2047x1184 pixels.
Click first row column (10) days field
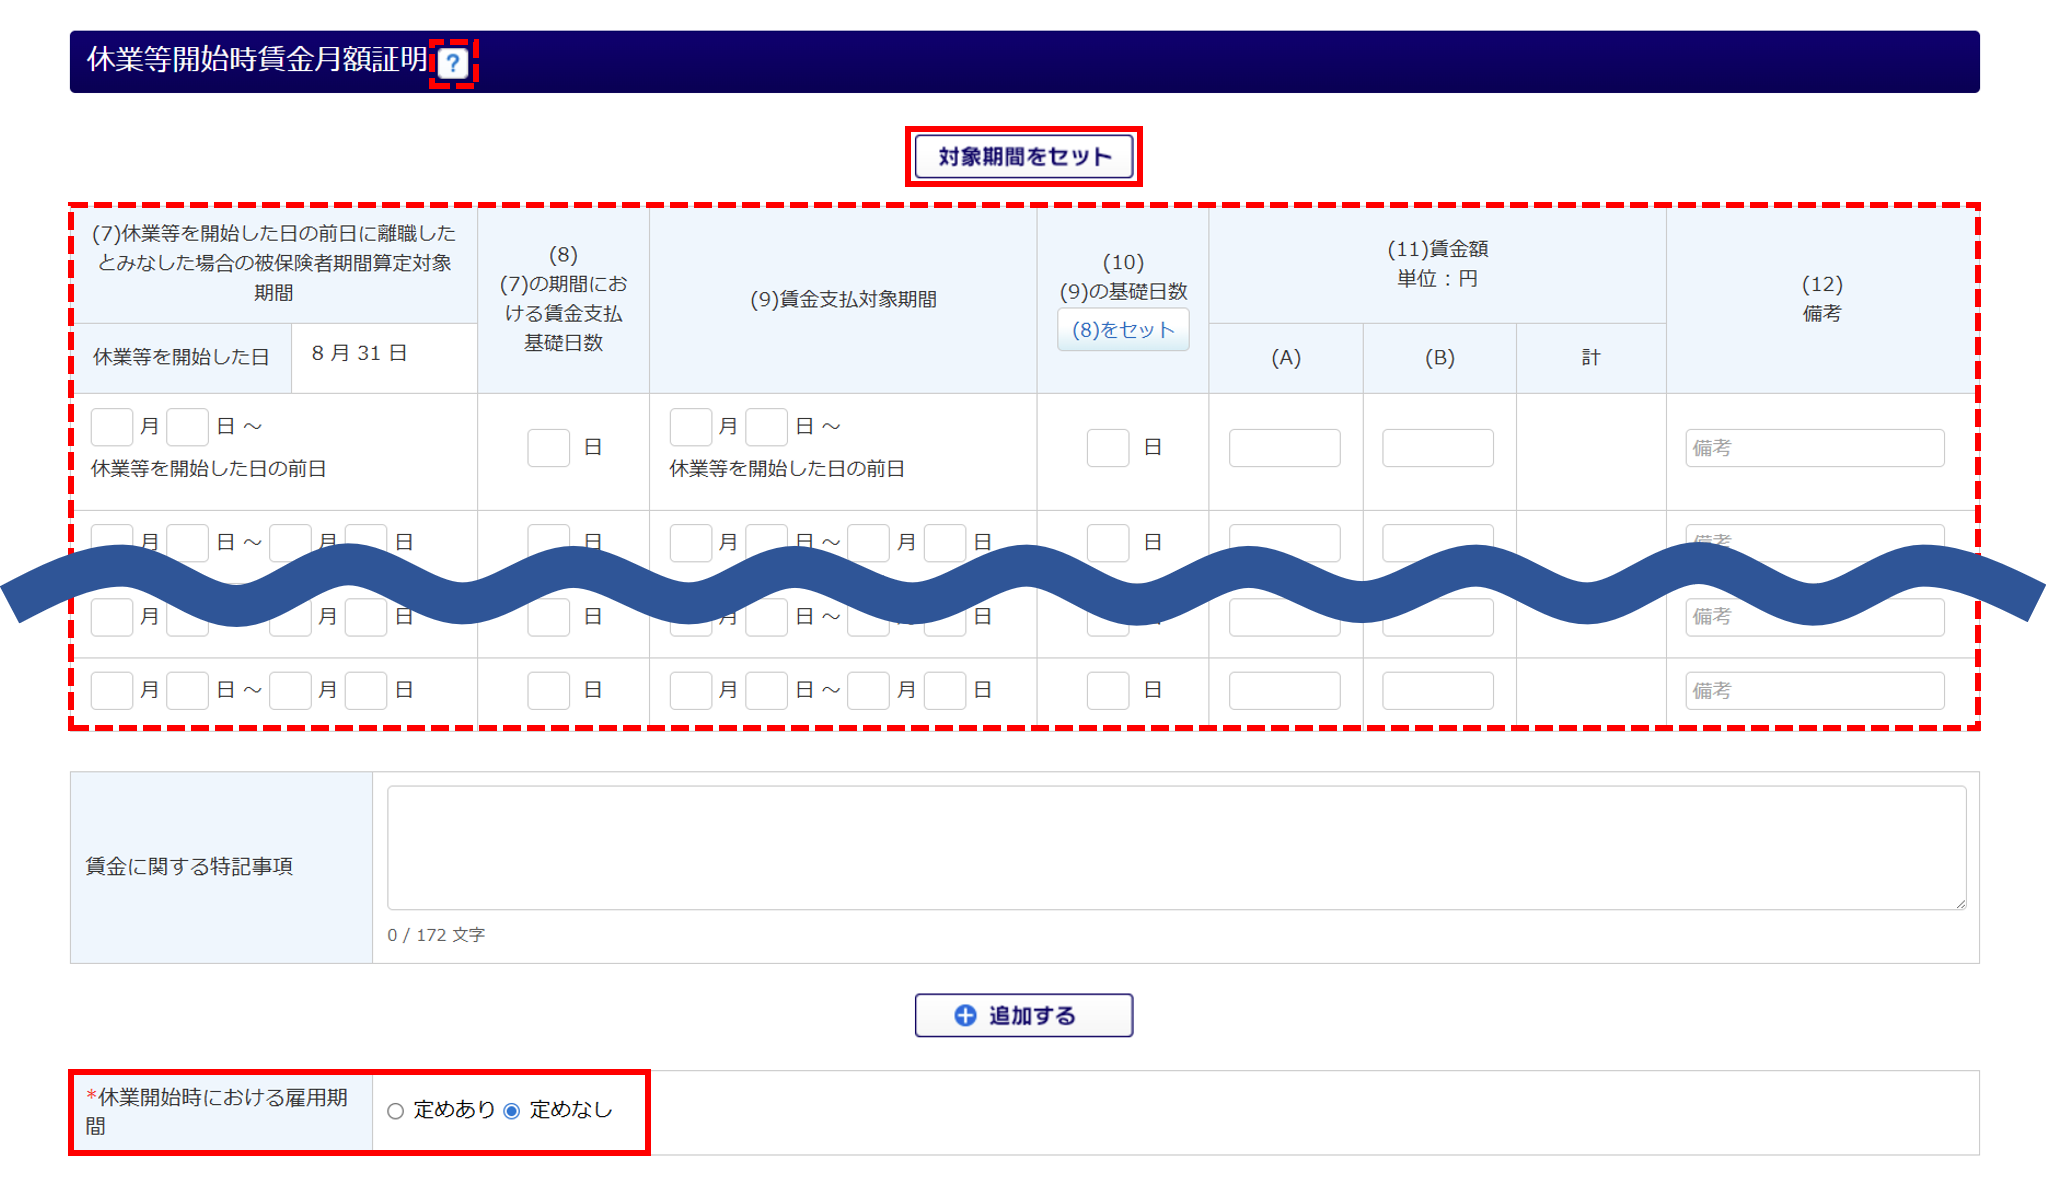click(1107, 448)
